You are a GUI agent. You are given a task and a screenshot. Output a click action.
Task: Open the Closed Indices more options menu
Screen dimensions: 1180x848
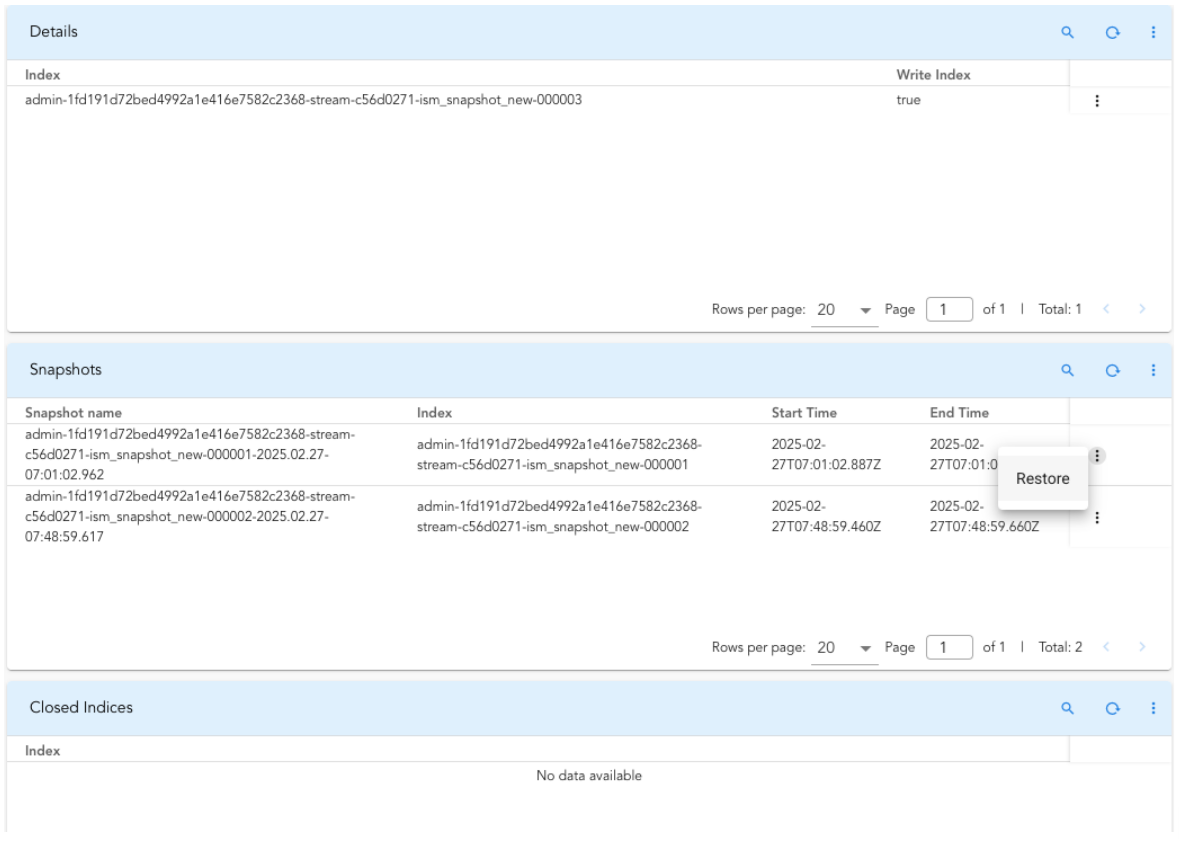[x=1153, y=708]
